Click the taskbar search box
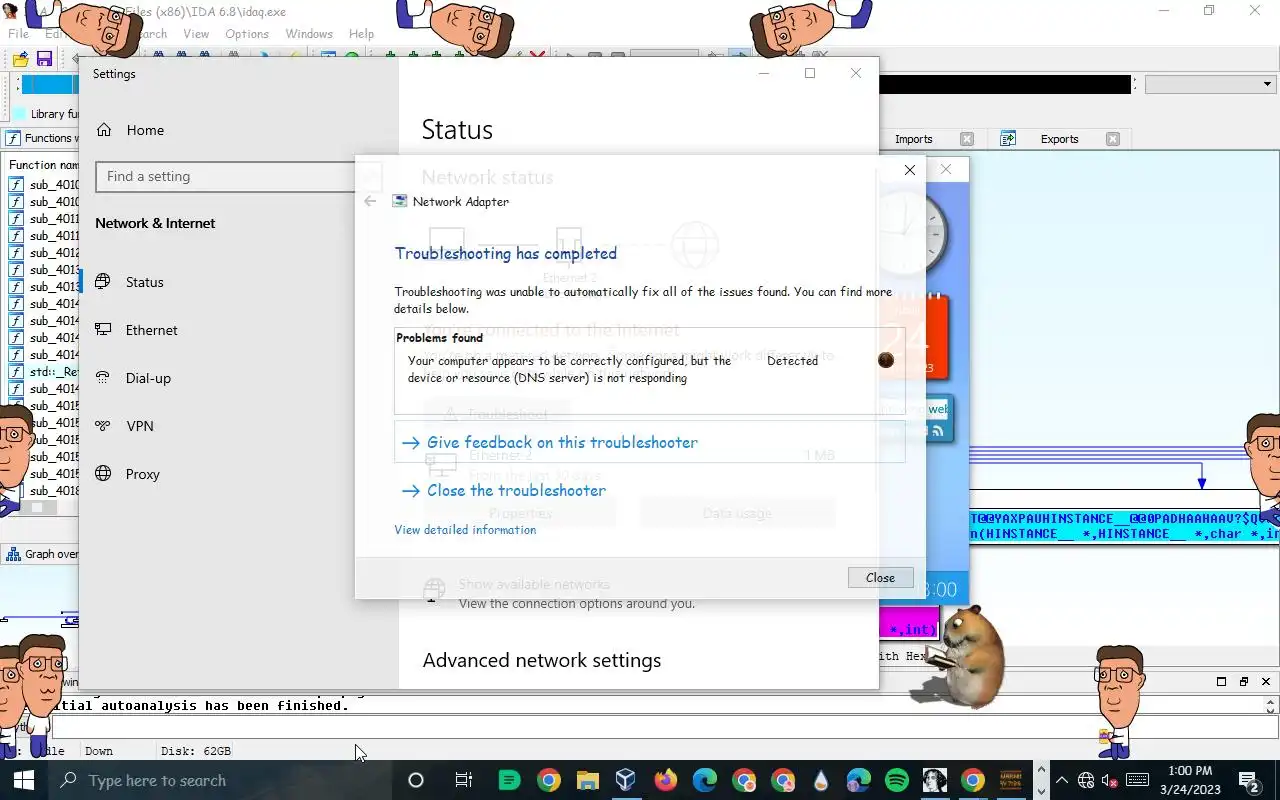Image resolution: width=1280 pixels, height=800 pixels. (222, 780)
